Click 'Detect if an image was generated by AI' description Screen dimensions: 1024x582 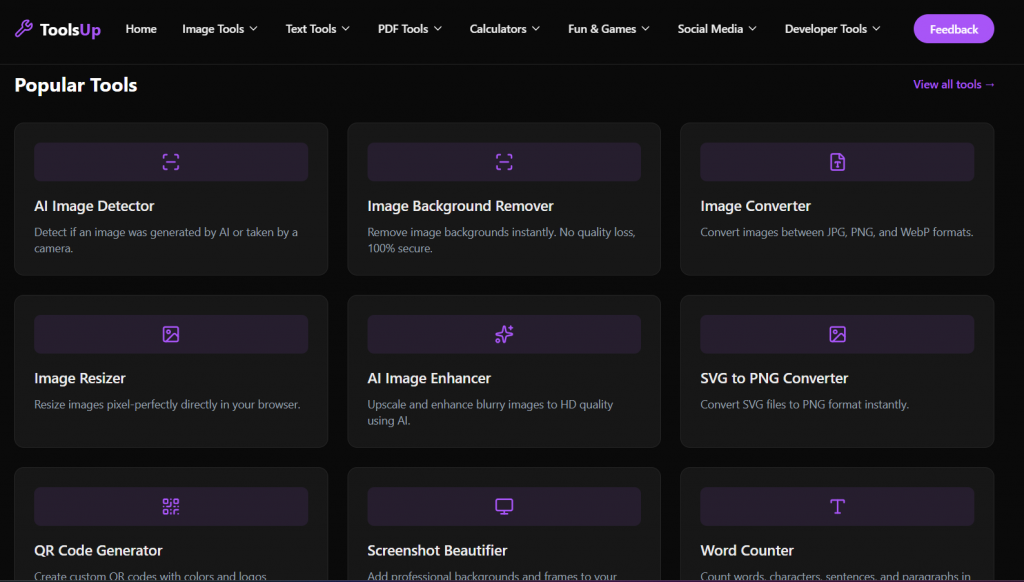[166, 240]
